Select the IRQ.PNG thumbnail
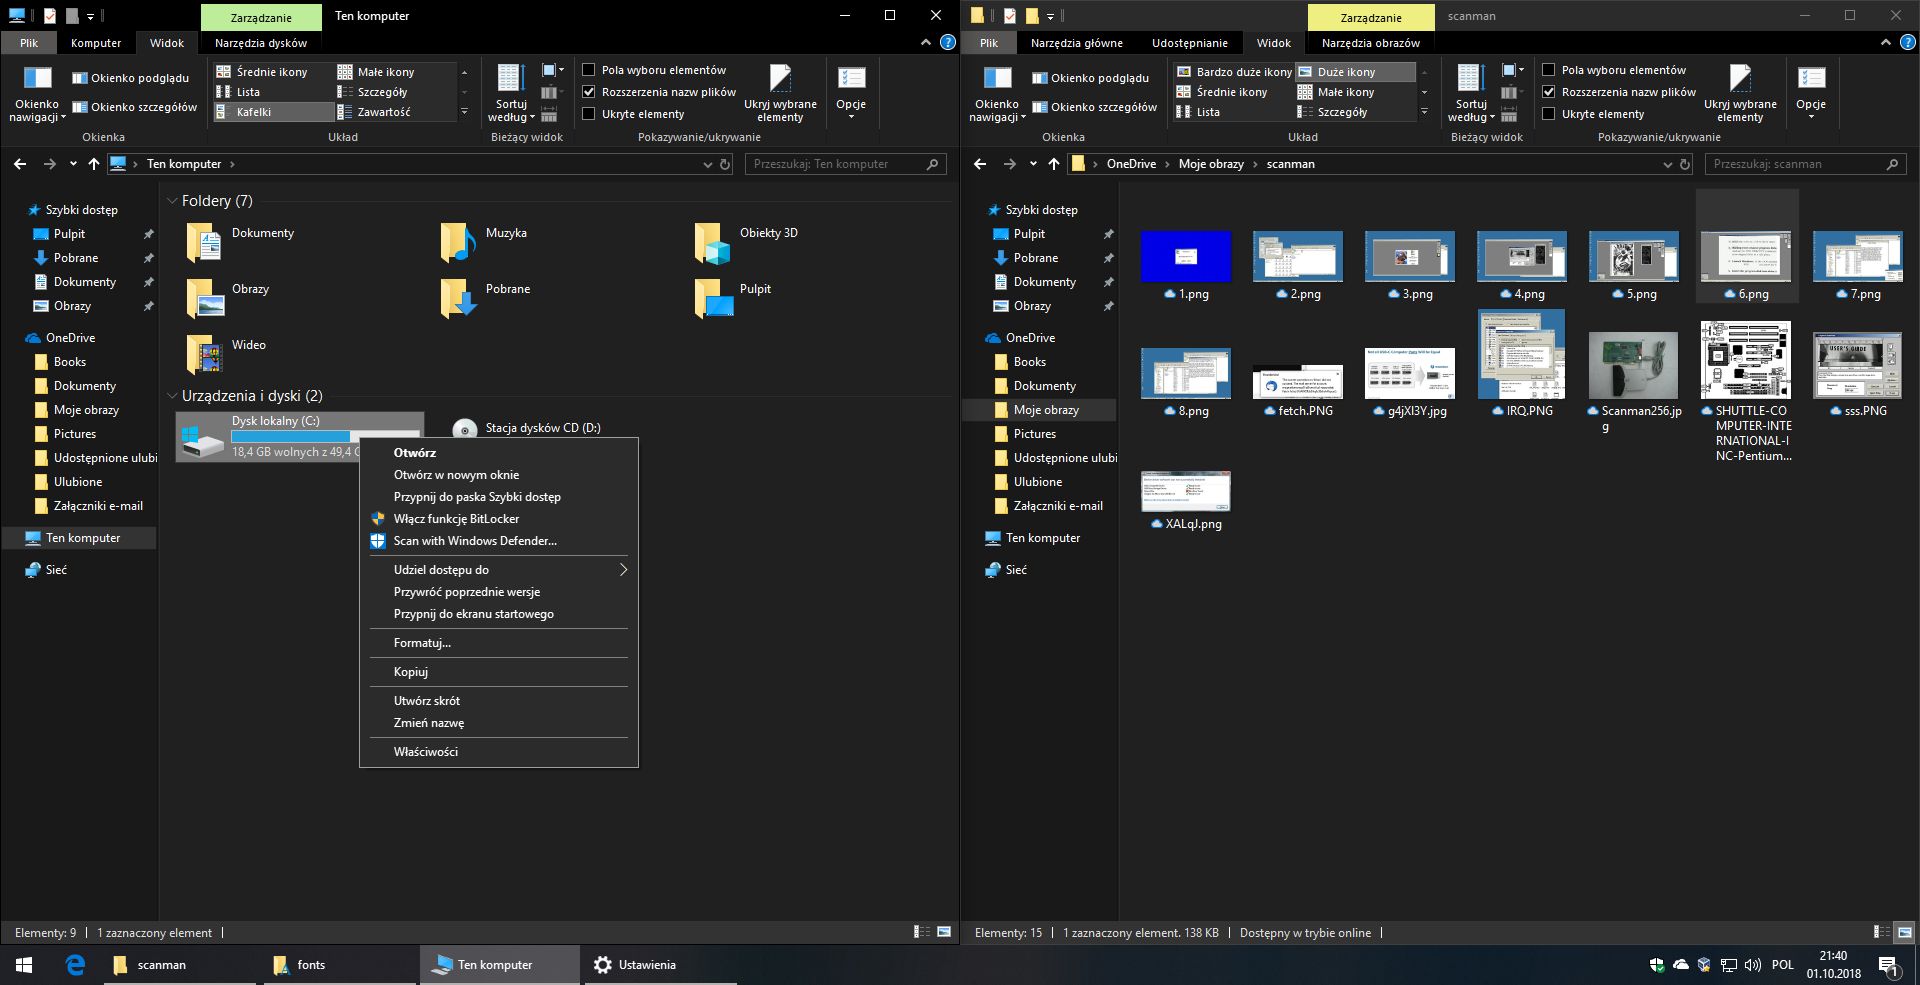Screen dimensions: 1920x985 click(x=1521, y=355)
